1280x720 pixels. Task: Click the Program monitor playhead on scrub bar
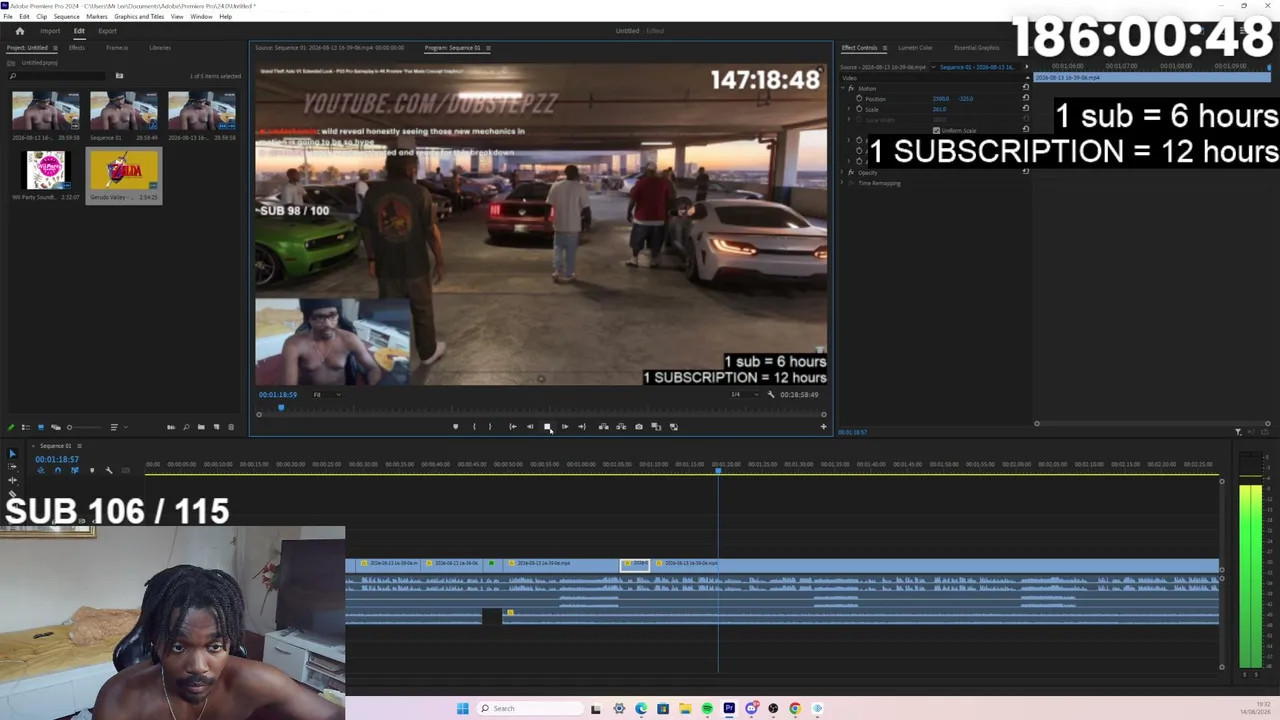point(281,408)
